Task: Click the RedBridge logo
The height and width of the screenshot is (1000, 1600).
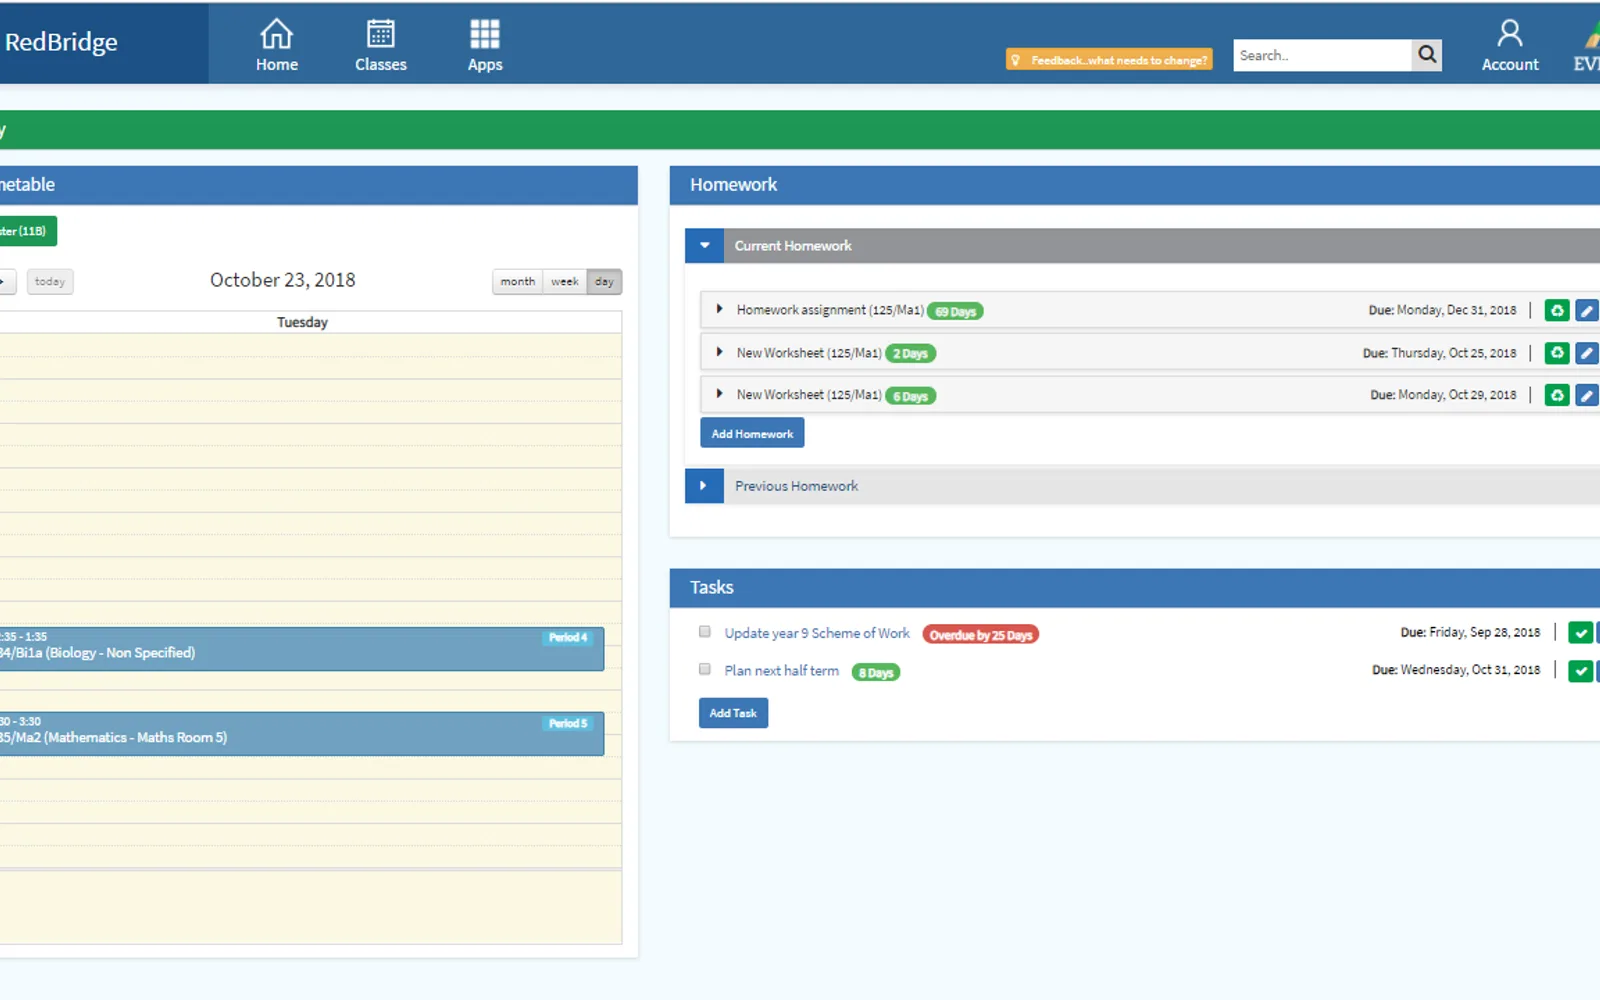Action: 62,42
